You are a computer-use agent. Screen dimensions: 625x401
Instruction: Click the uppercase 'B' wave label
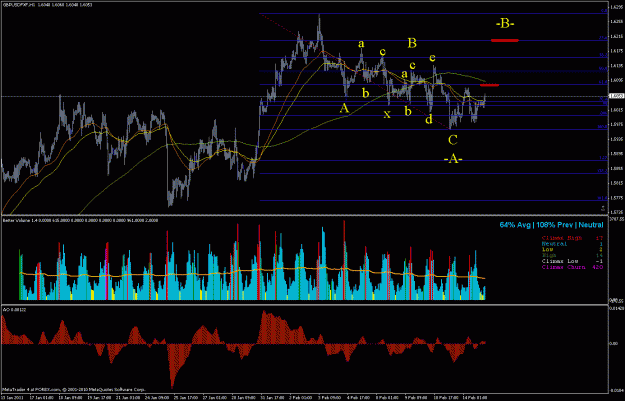(x=412, y=43)
